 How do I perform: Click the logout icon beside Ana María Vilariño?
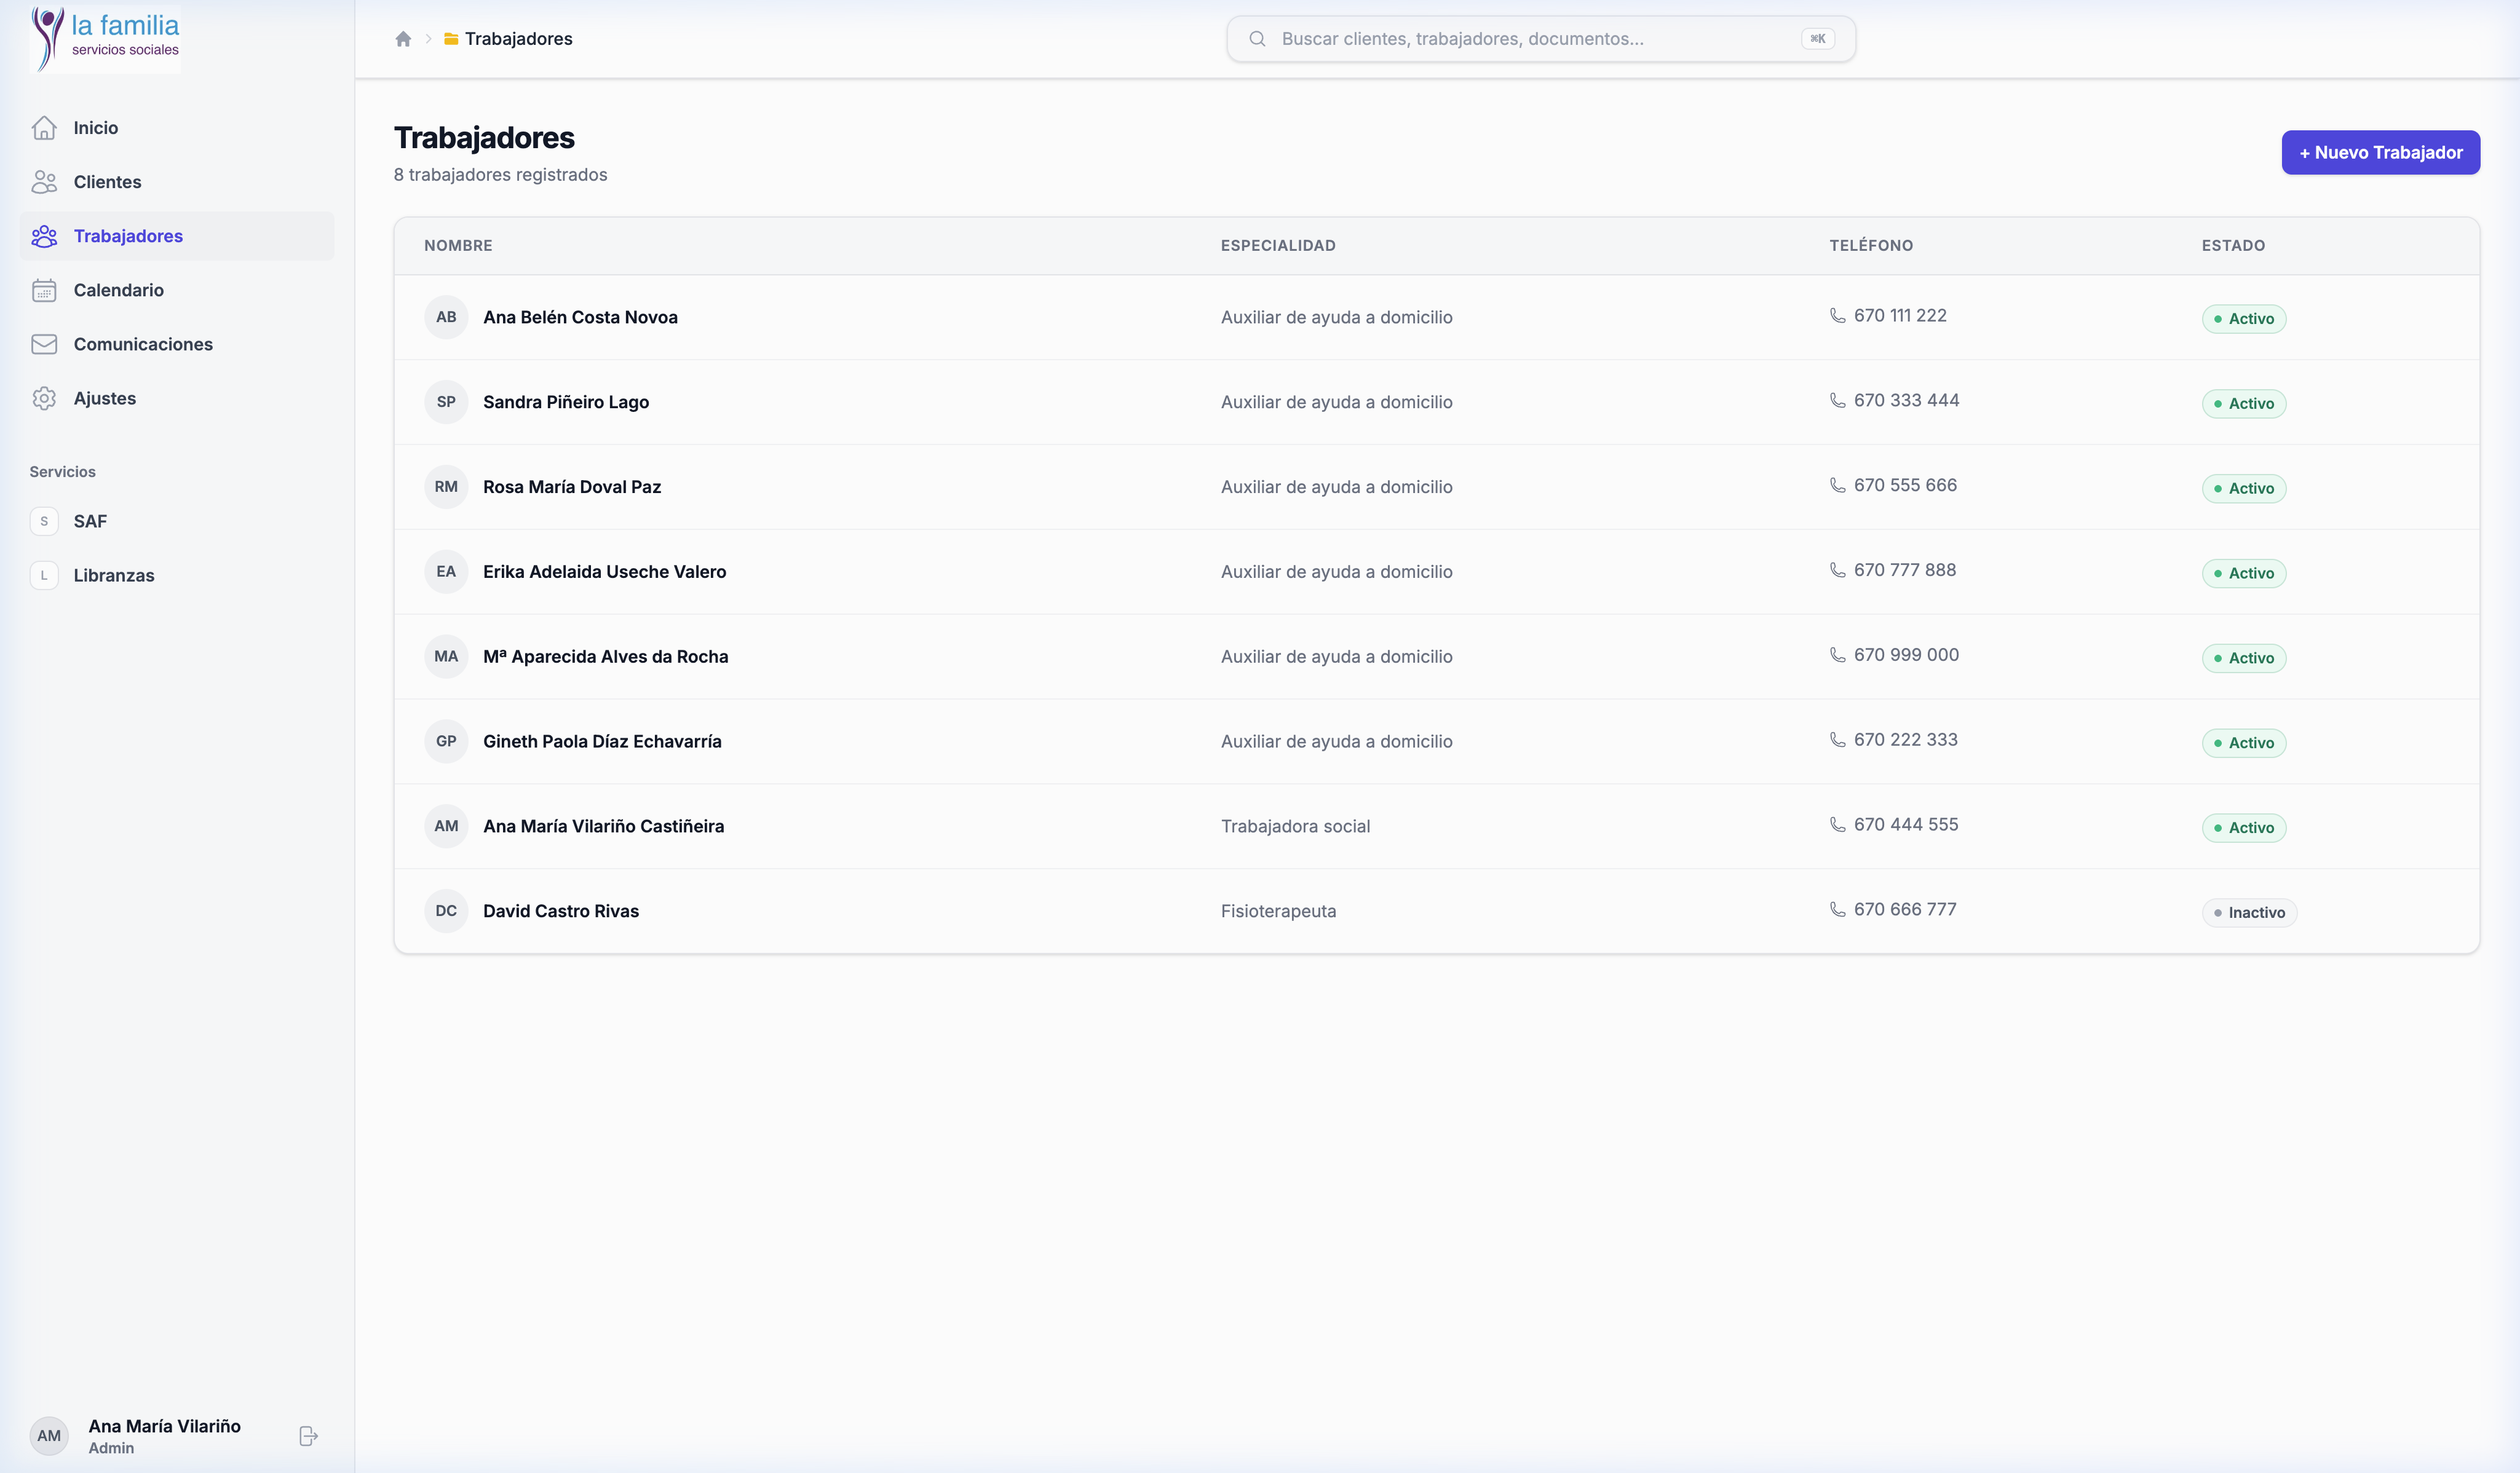(308, 1436)
